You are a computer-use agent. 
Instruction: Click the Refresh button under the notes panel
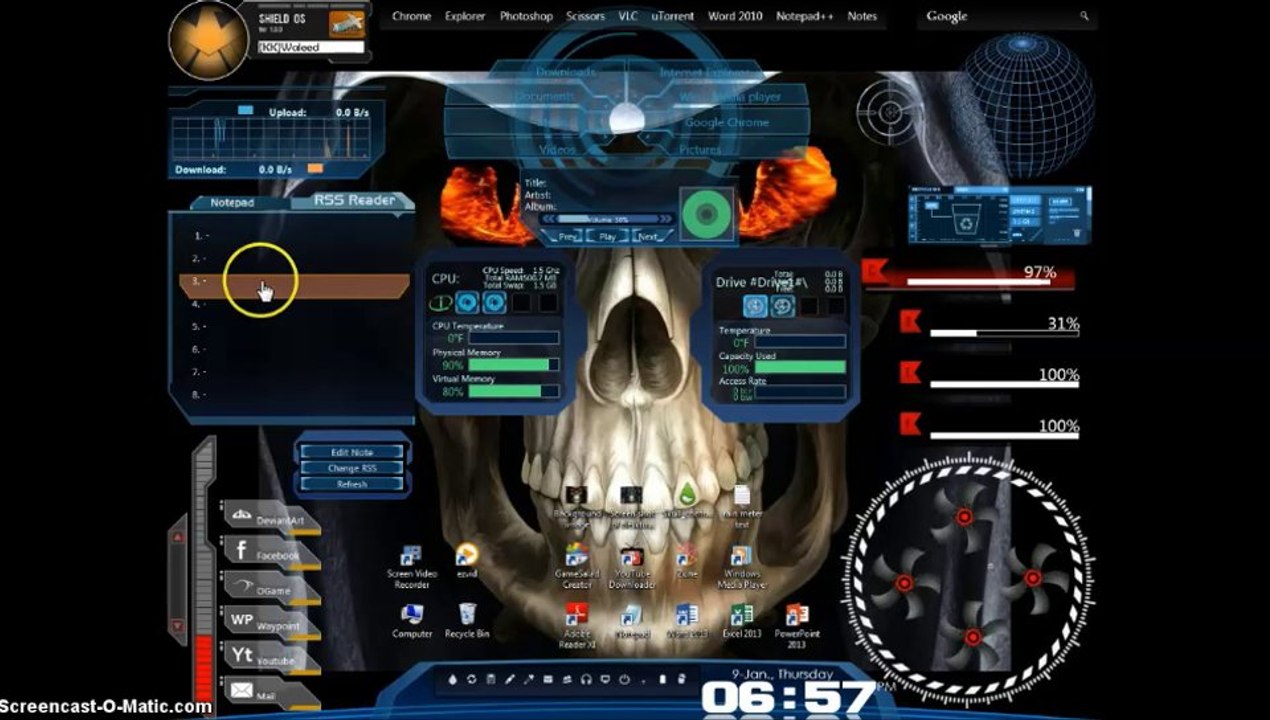[352, 484]
